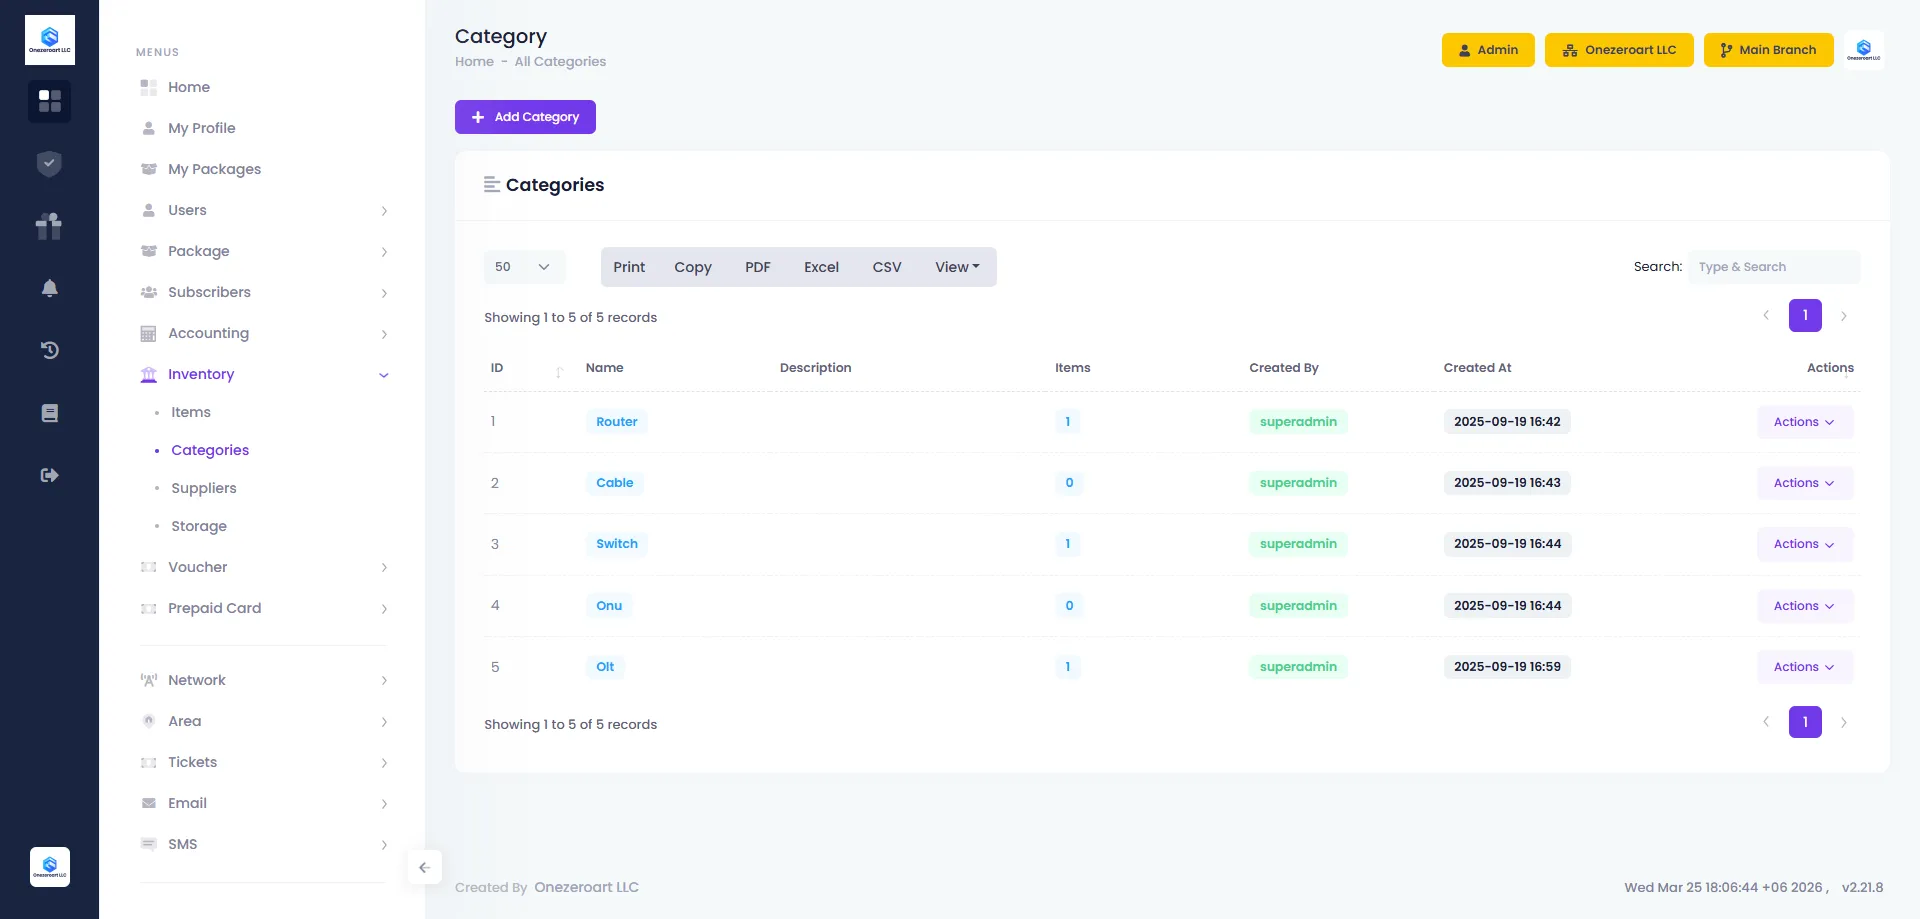This screenshot has width=1920, height=919.
Task: Open the logbook icon in the sidebar
Action: (49, 412)
